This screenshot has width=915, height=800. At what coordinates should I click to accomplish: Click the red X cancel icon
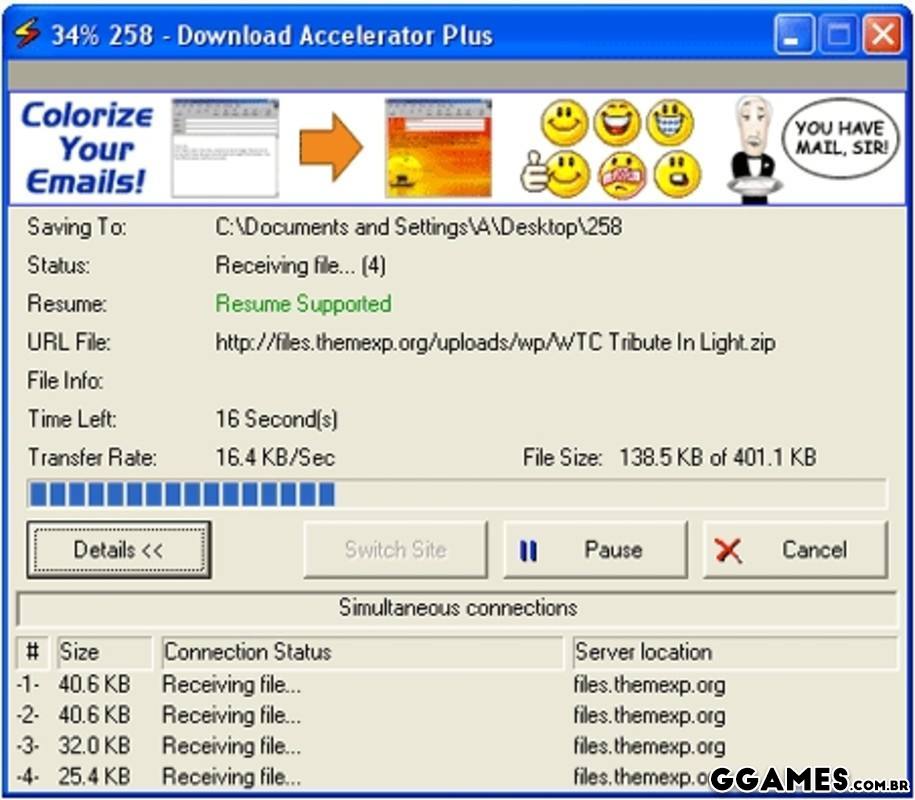coord(729,550)
